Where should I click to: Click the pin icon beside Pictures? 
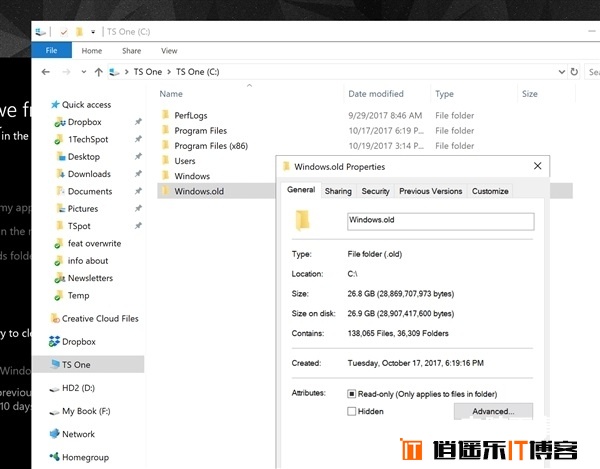[138, 208]
